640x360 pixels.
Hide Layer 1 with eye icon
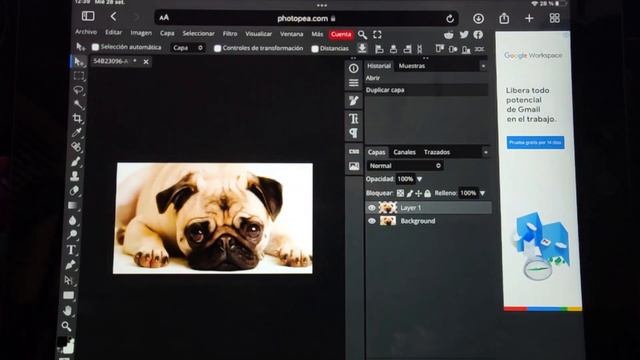(371, 208)
